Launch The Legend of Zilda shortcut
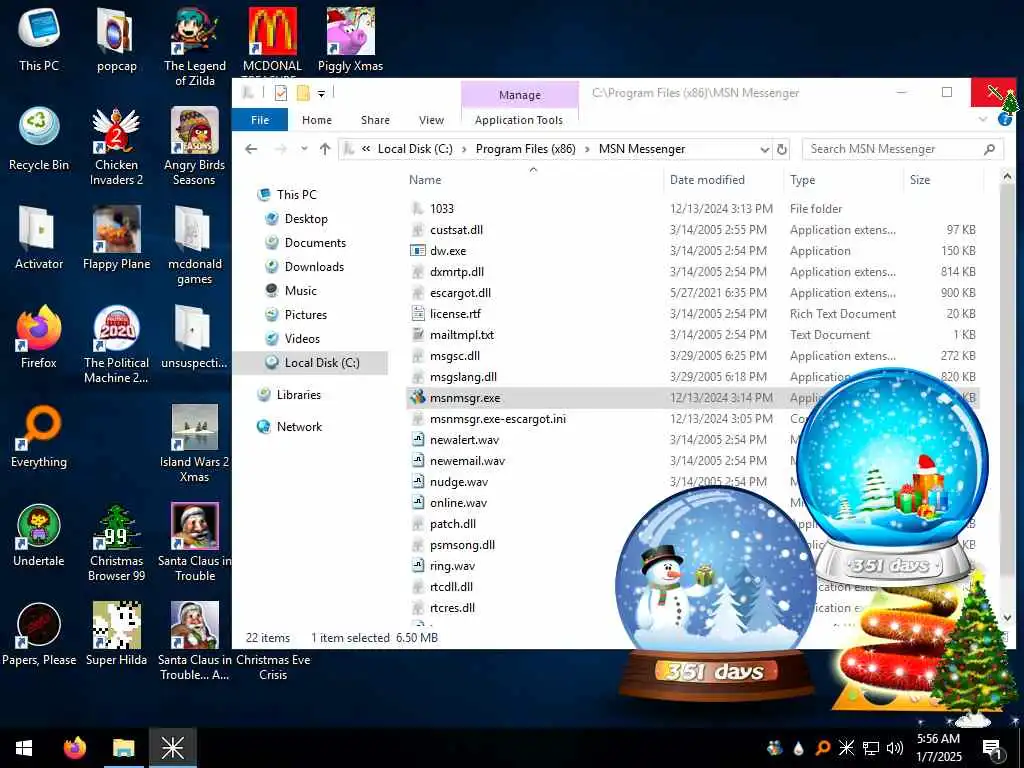This screenshot has height=768, width=1024. (x=195, y=46)
